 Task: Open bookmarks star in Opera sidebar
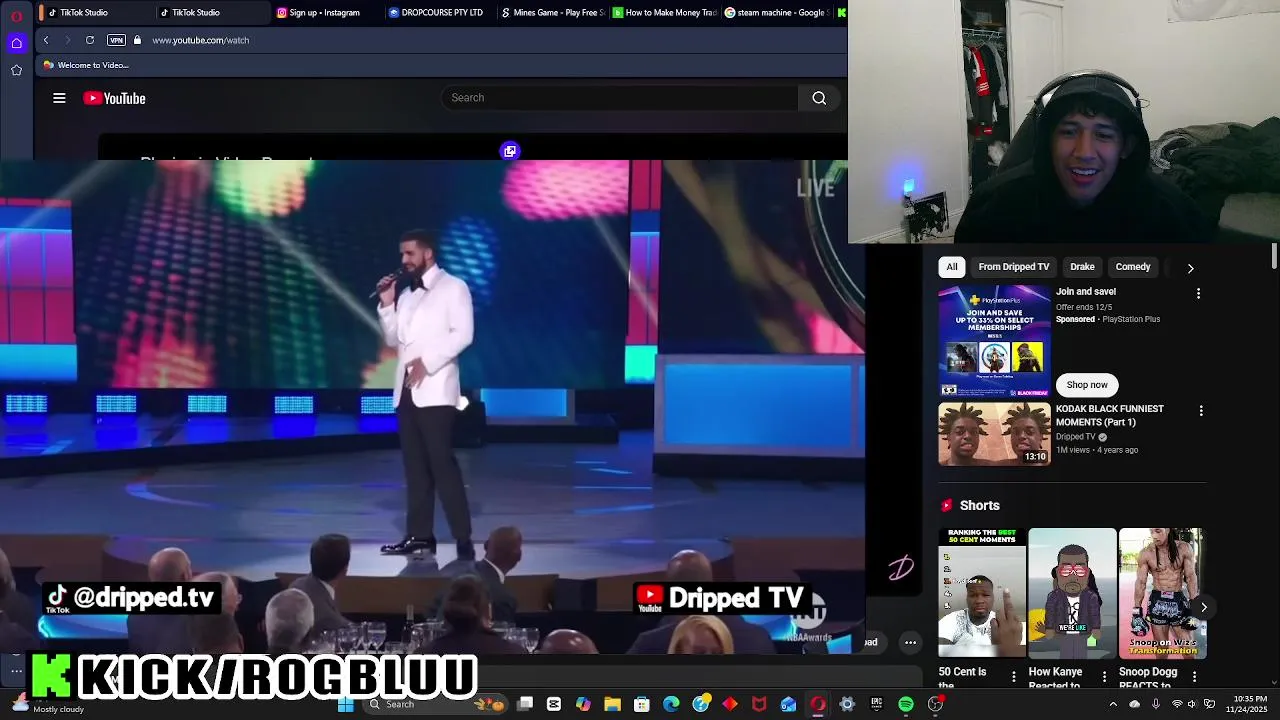pos(16,70)
